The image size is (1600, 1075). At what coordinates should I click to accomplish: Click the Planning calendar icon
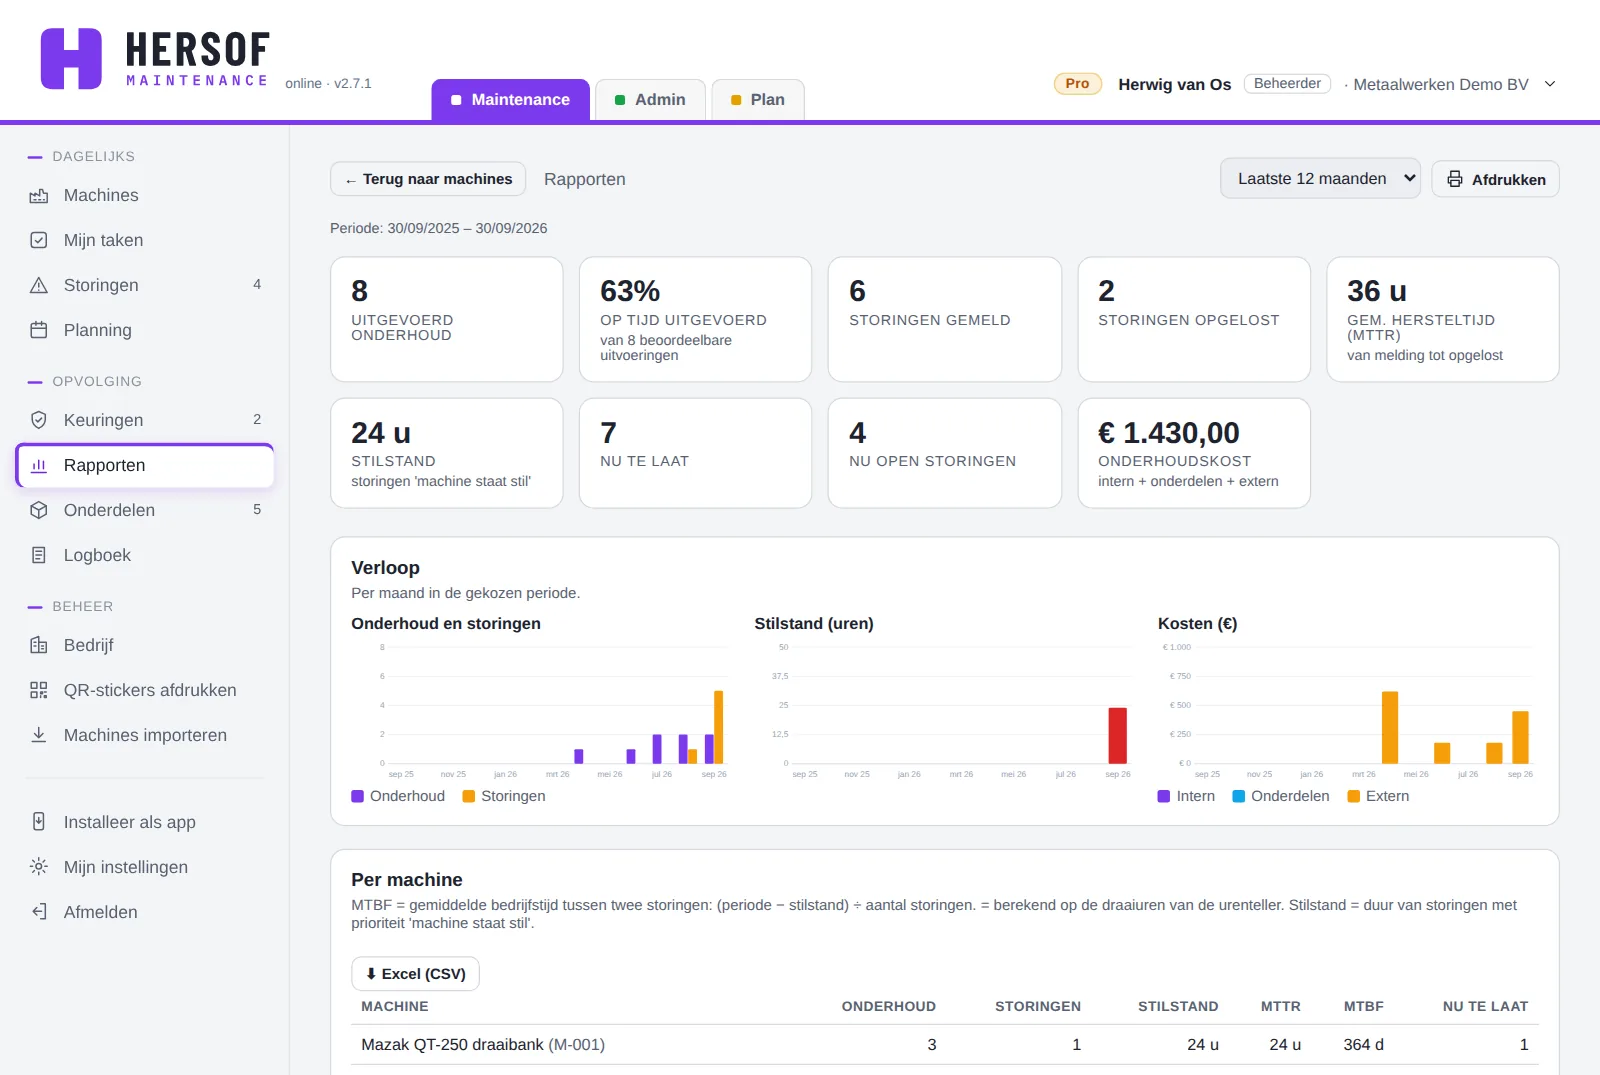pos(39,331)
